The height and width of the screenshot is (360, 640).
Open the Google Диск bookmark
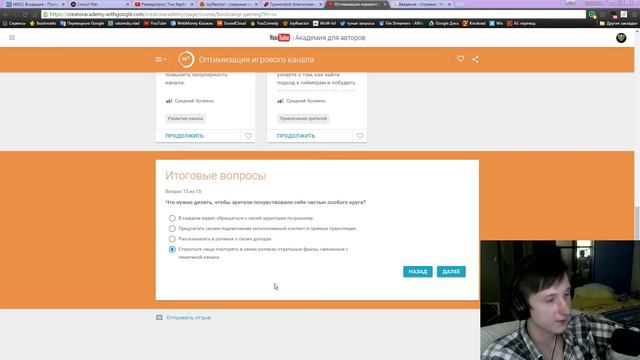tap(443, 23)
